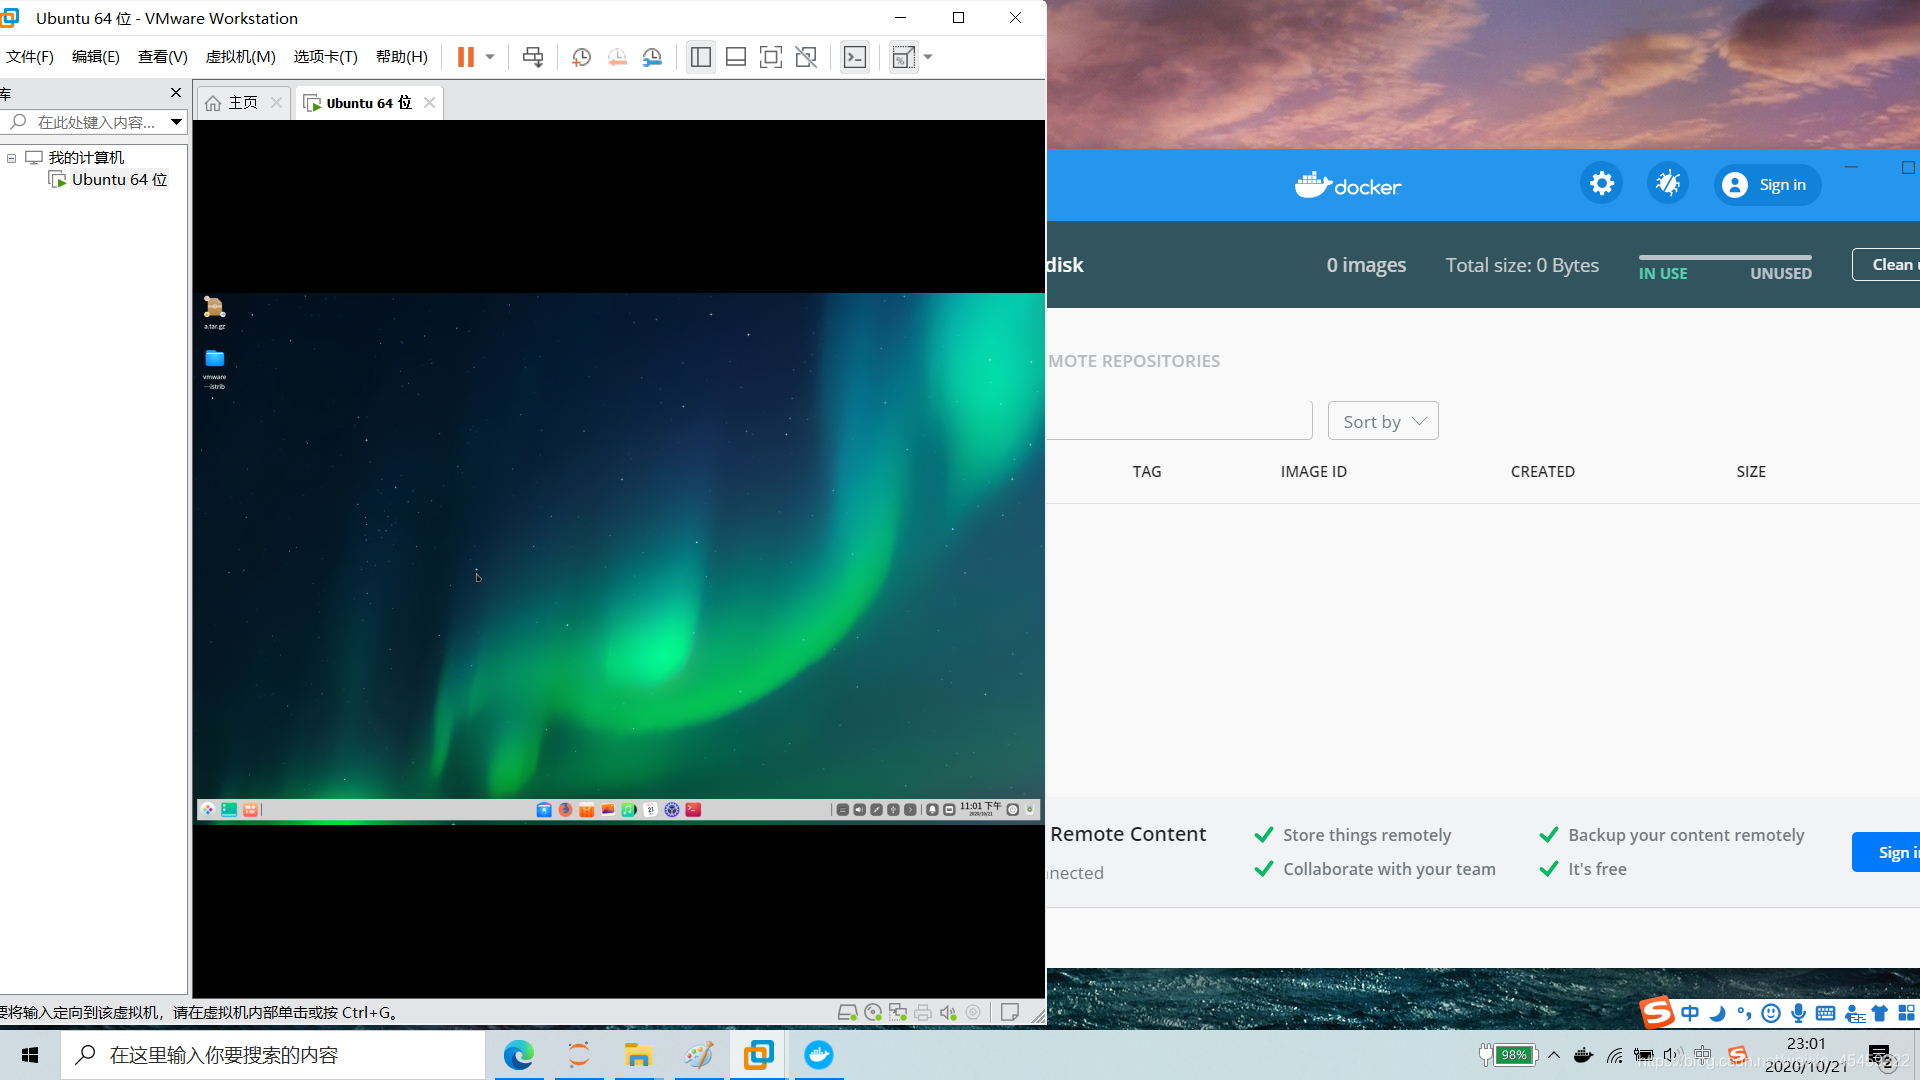Click the Sign in button in Docker Desktop

[x=1768, y=185]
